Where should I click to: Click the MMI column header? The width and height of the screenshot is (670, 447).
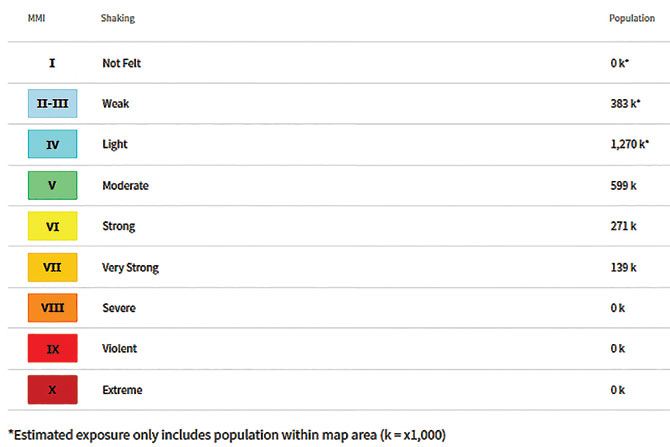tap(37, 19)
